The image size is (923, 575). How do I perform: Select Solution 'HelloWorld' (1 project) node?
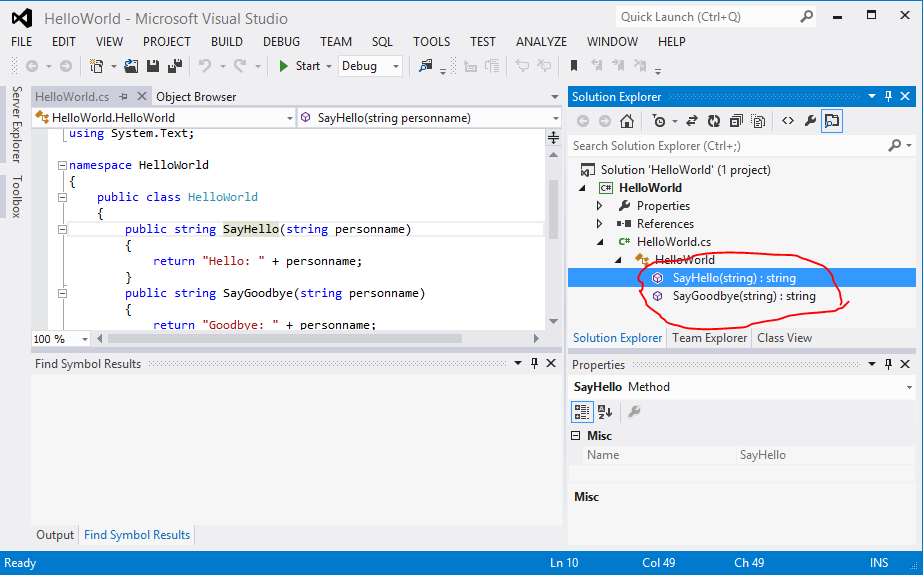tap(685, 170)
